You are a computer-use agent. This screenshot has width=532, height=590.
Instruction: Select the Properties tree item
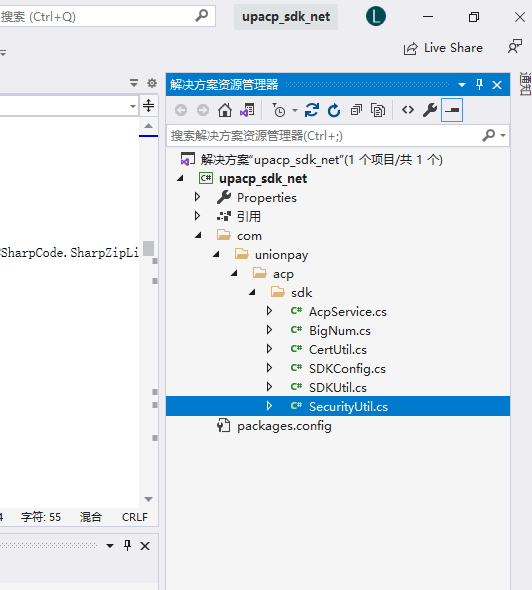267,198
